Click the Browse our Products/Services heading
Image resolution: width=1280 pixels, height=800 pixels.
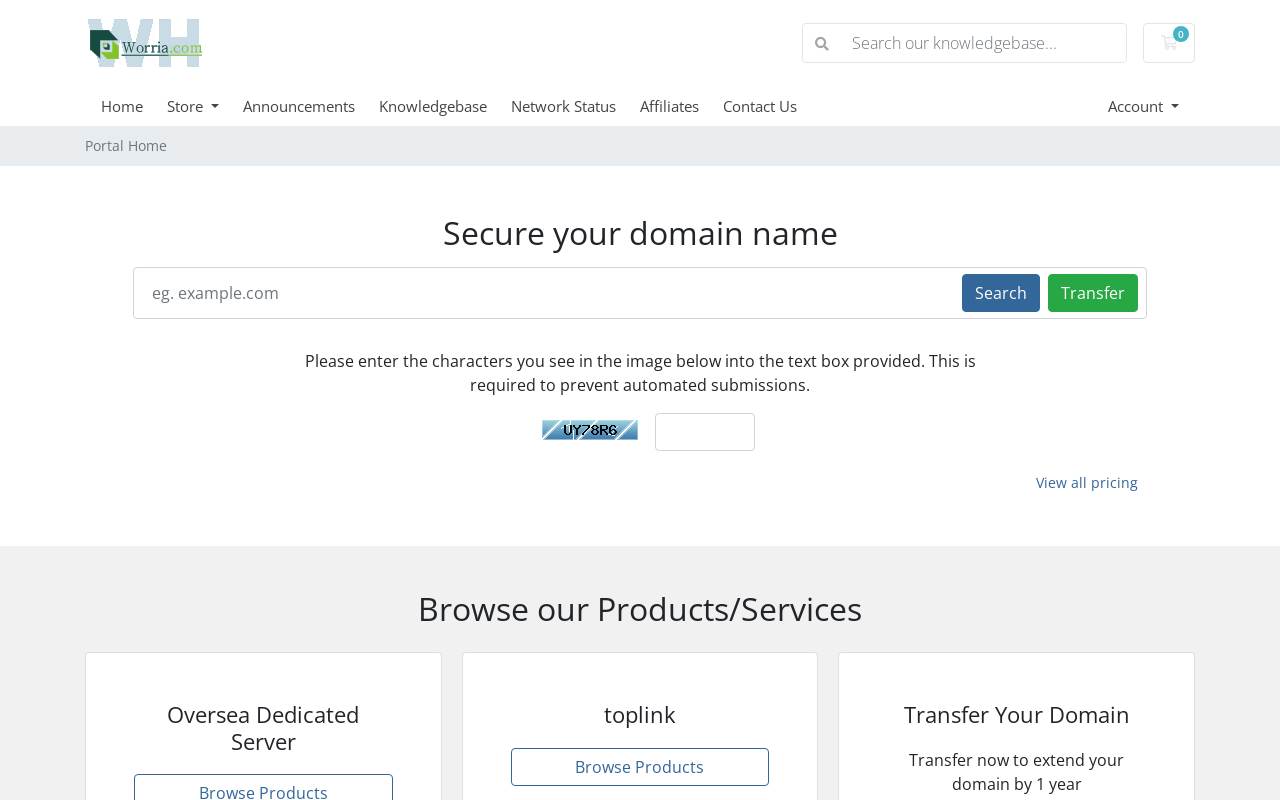click(x=640, y=610)
